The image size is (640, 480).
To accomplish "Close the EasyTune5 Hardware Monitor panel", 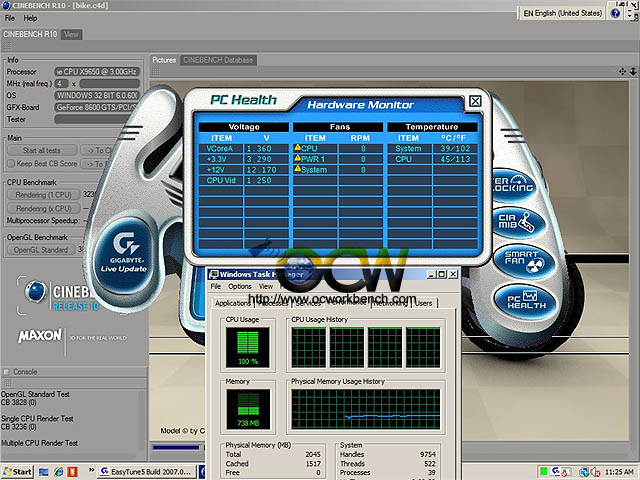I will pyautogui.click(x=475, y=101).
